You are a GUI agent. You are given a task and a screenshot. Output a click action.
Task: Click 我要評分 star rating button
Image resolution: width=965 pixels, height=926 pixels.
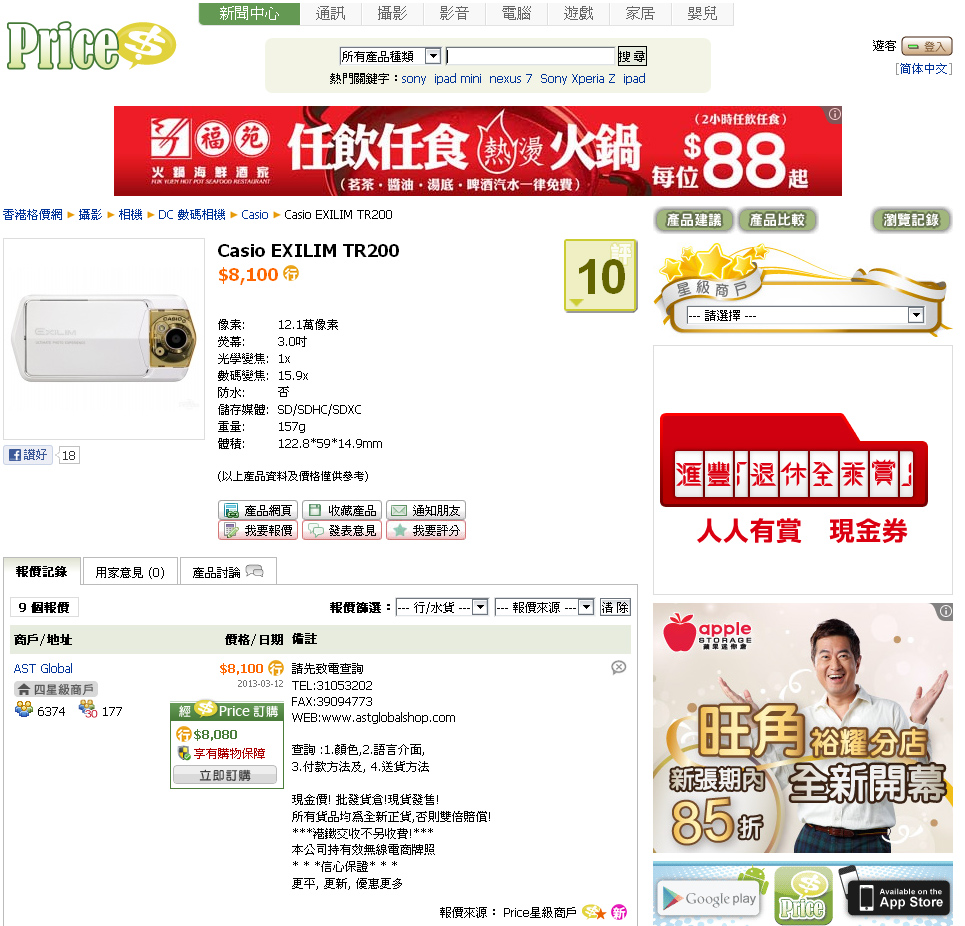pyautogui.click(x=426, y=530)
